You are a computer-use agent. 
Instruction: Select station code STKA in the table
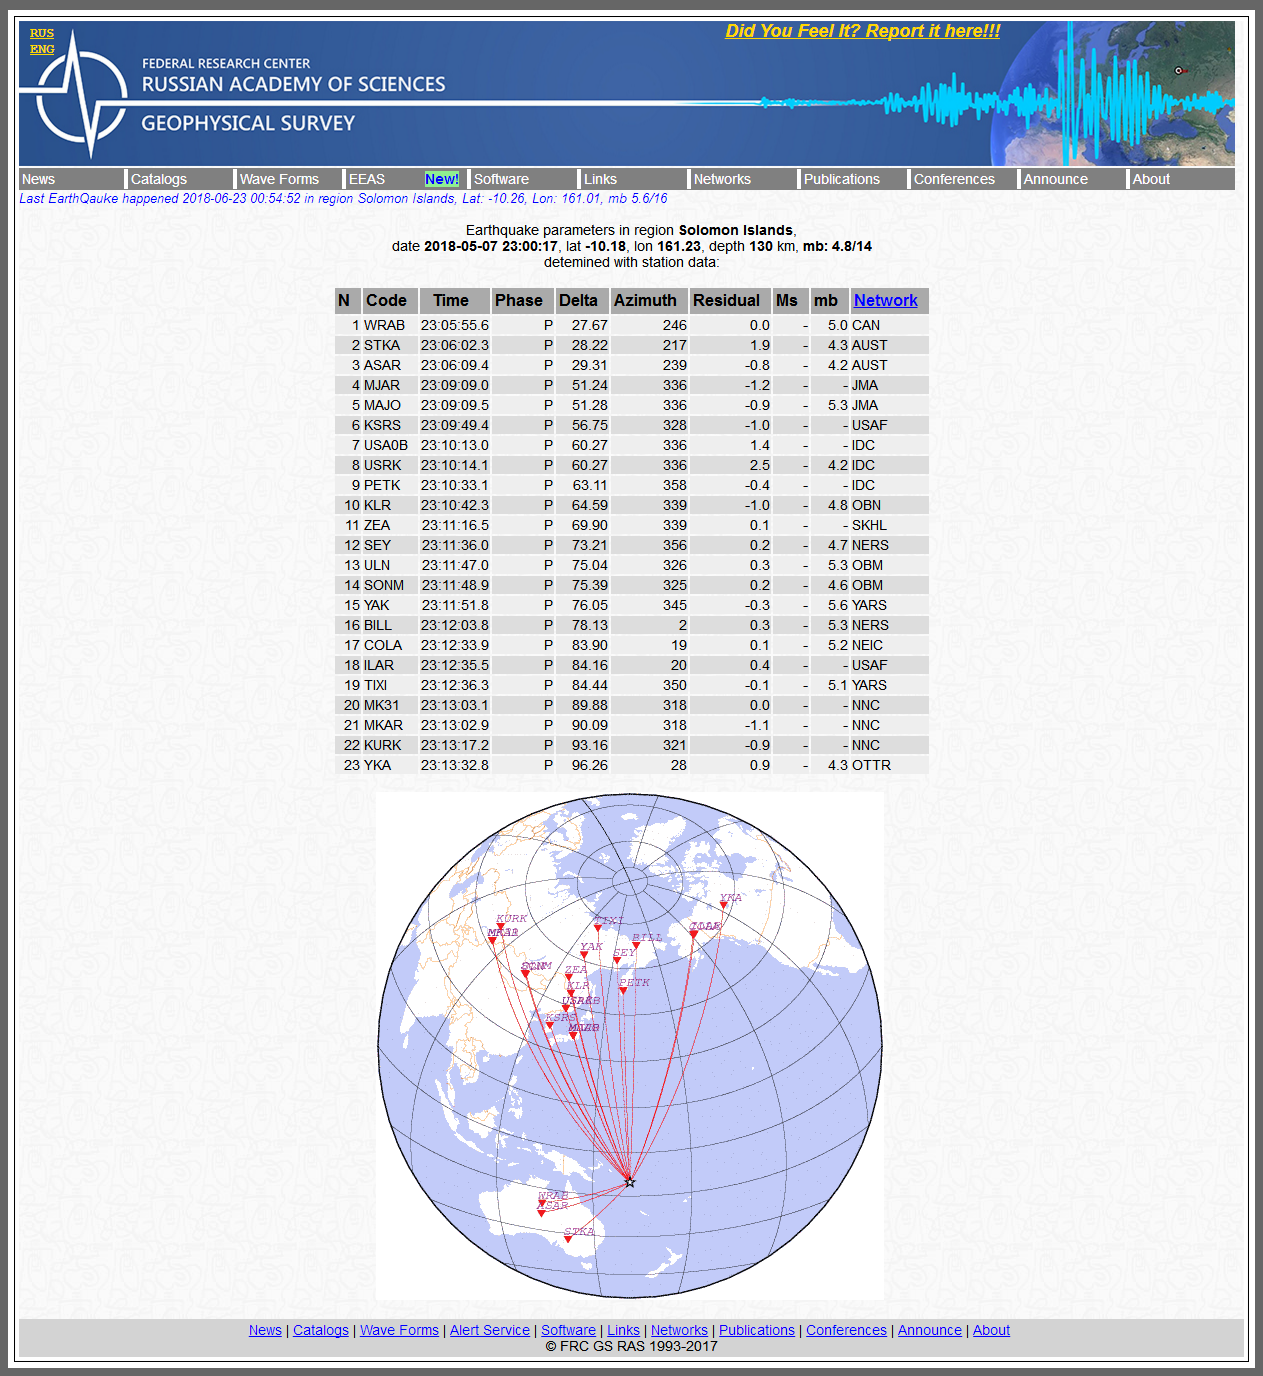pyautogui.click(x=382, y=345)
